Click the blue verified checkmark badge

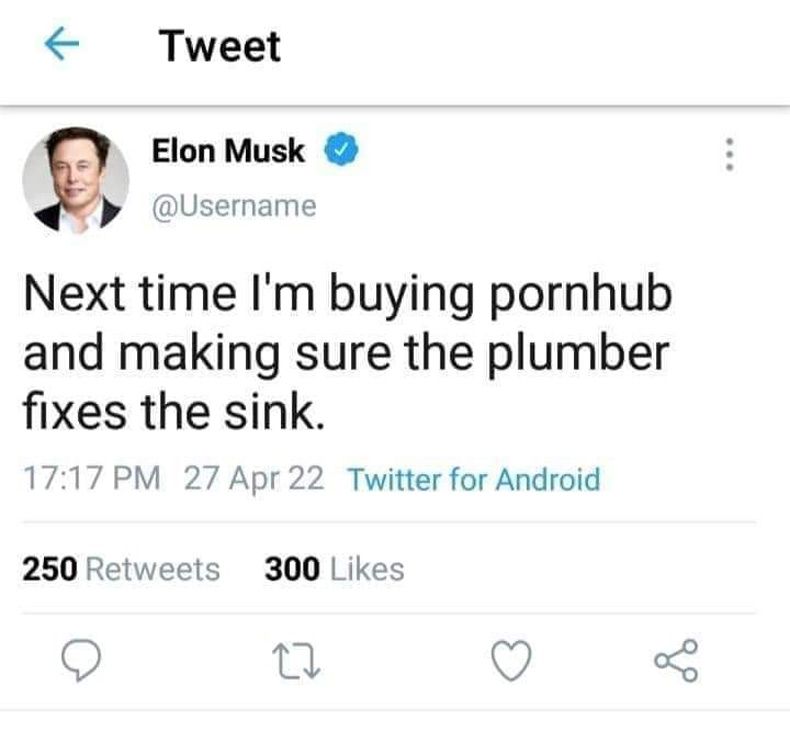tap(341, 152)
